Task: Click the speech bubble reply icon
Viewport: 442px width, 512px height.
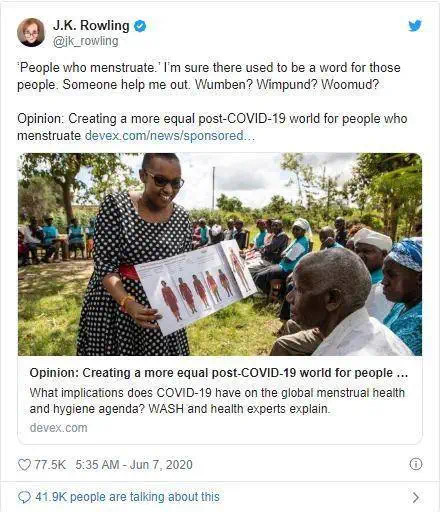Action: pyautogui.click(x=24, y=497)
